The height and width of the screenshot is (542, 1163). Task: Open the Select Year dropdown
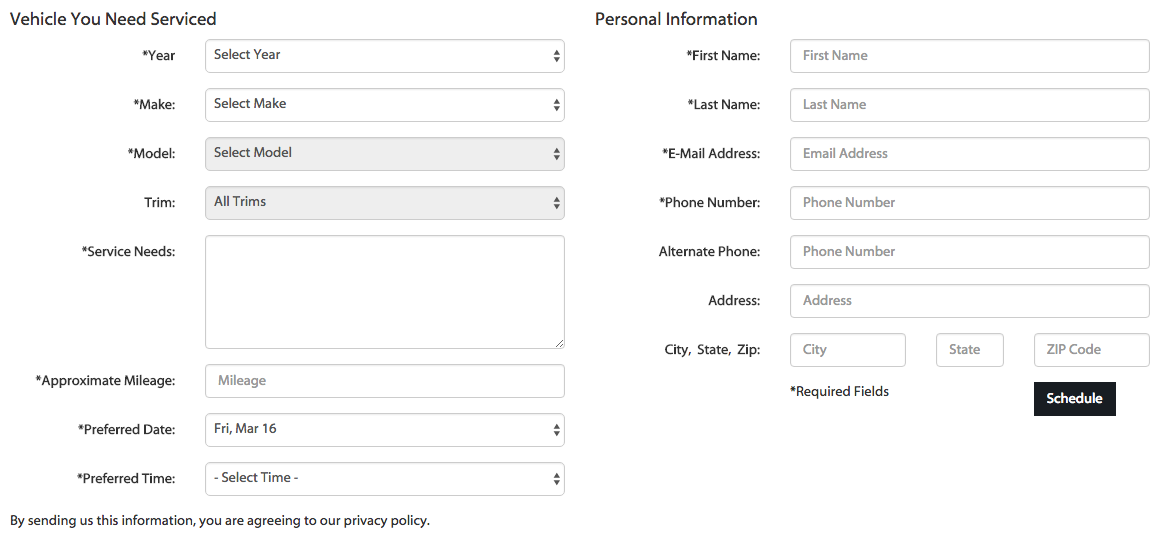pos(384,56)
